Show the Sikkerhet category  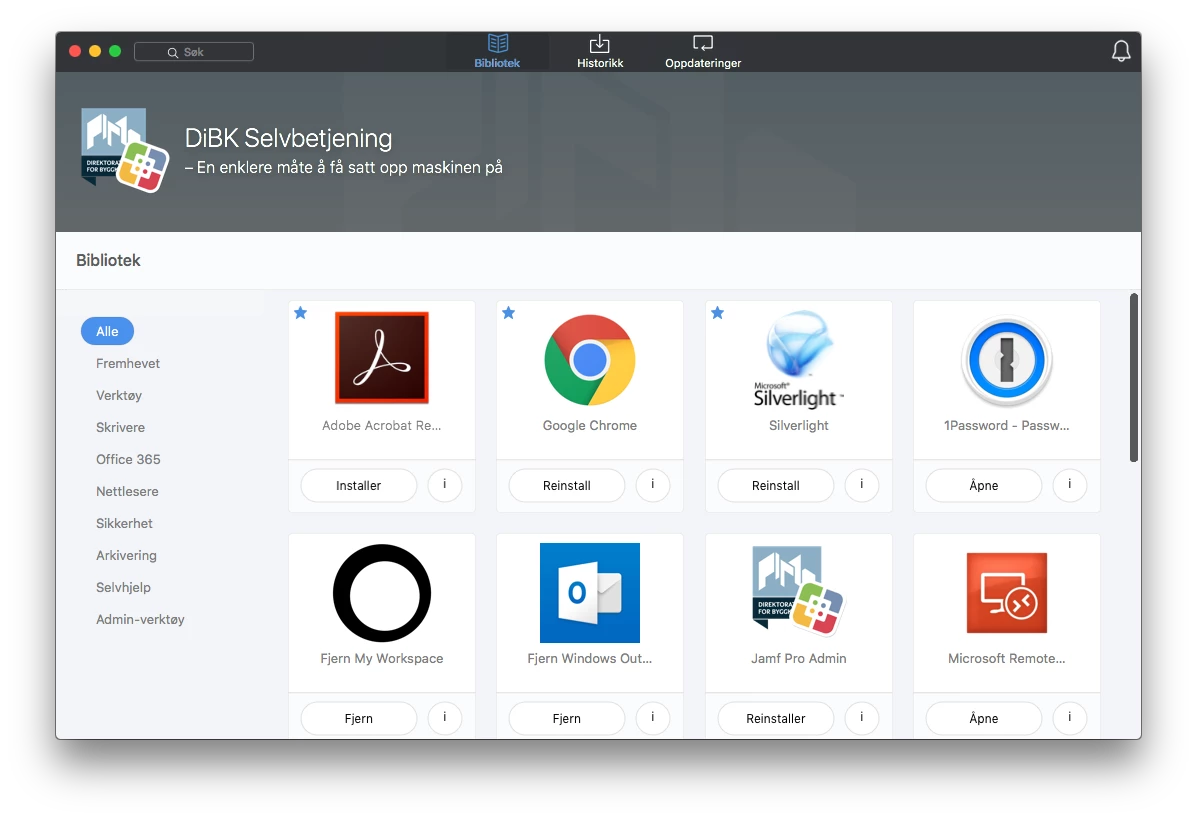click(124, 524)
